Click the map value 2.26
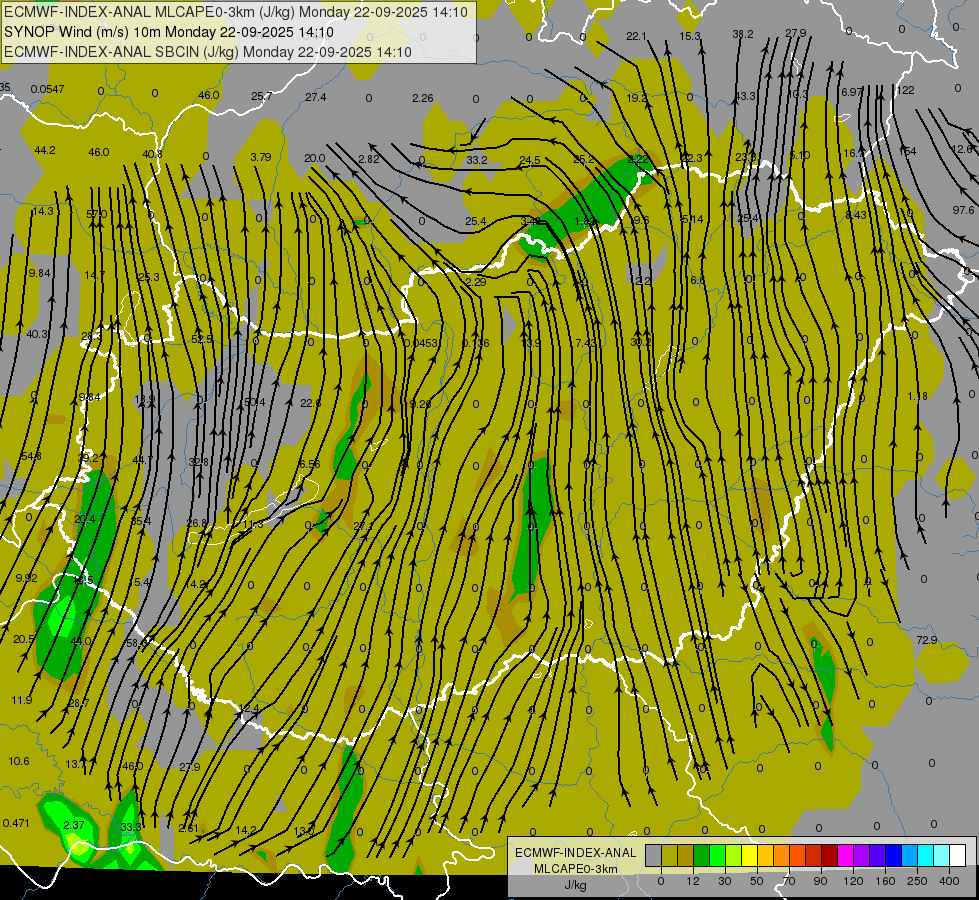 click(x=423, y=97)
